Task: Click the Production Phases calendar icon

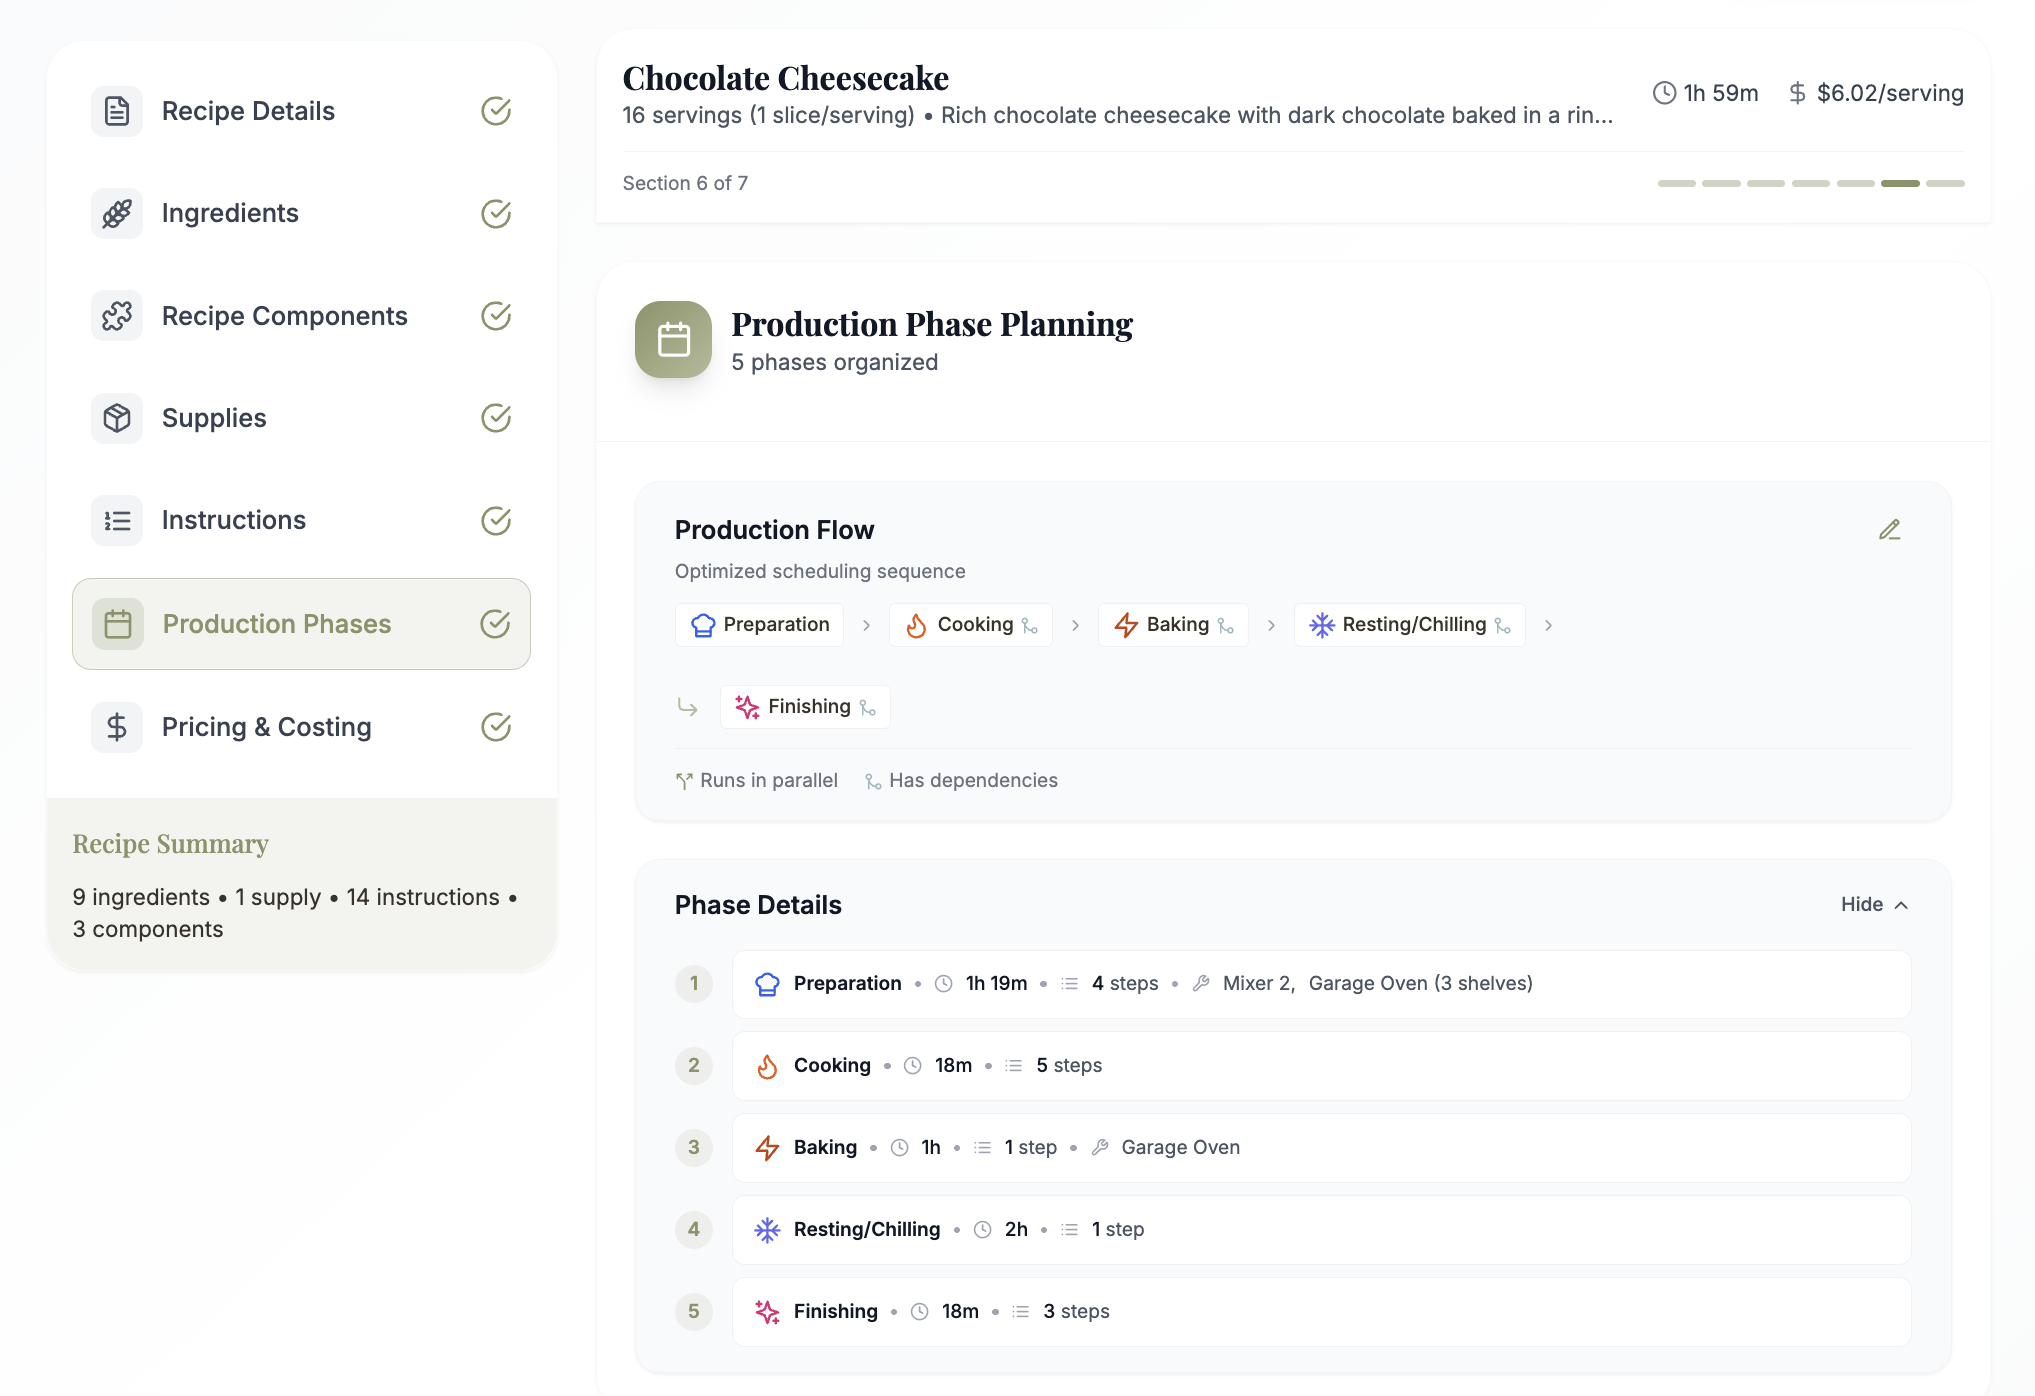Action: coord(116,623)
